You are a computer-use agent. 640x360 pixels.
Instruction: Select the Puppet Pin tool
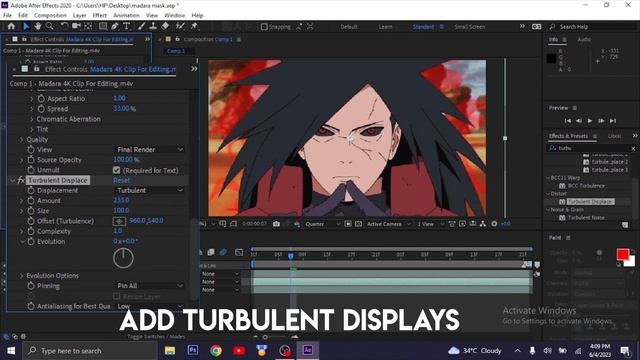pyautogui.click(x=194, y=26)
